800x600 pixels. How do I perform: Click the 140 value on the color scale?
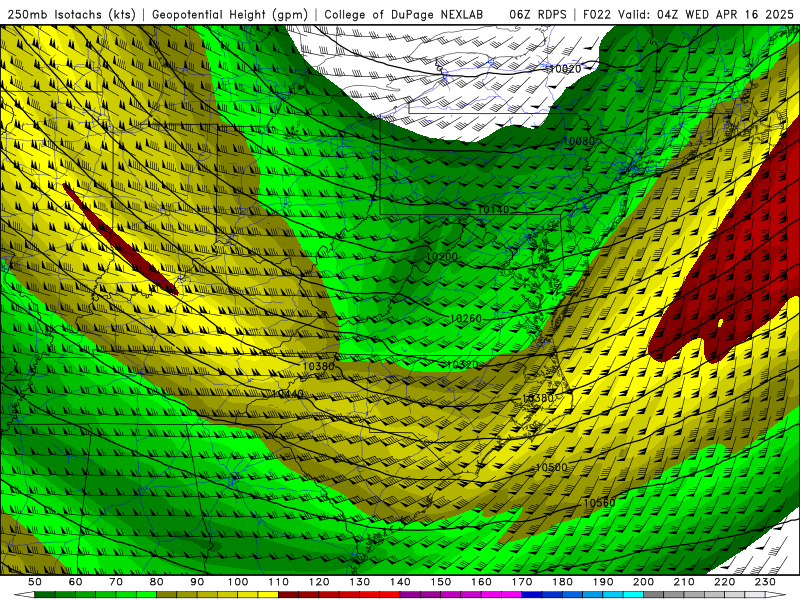pyautogui.click(x=401, y=582)
